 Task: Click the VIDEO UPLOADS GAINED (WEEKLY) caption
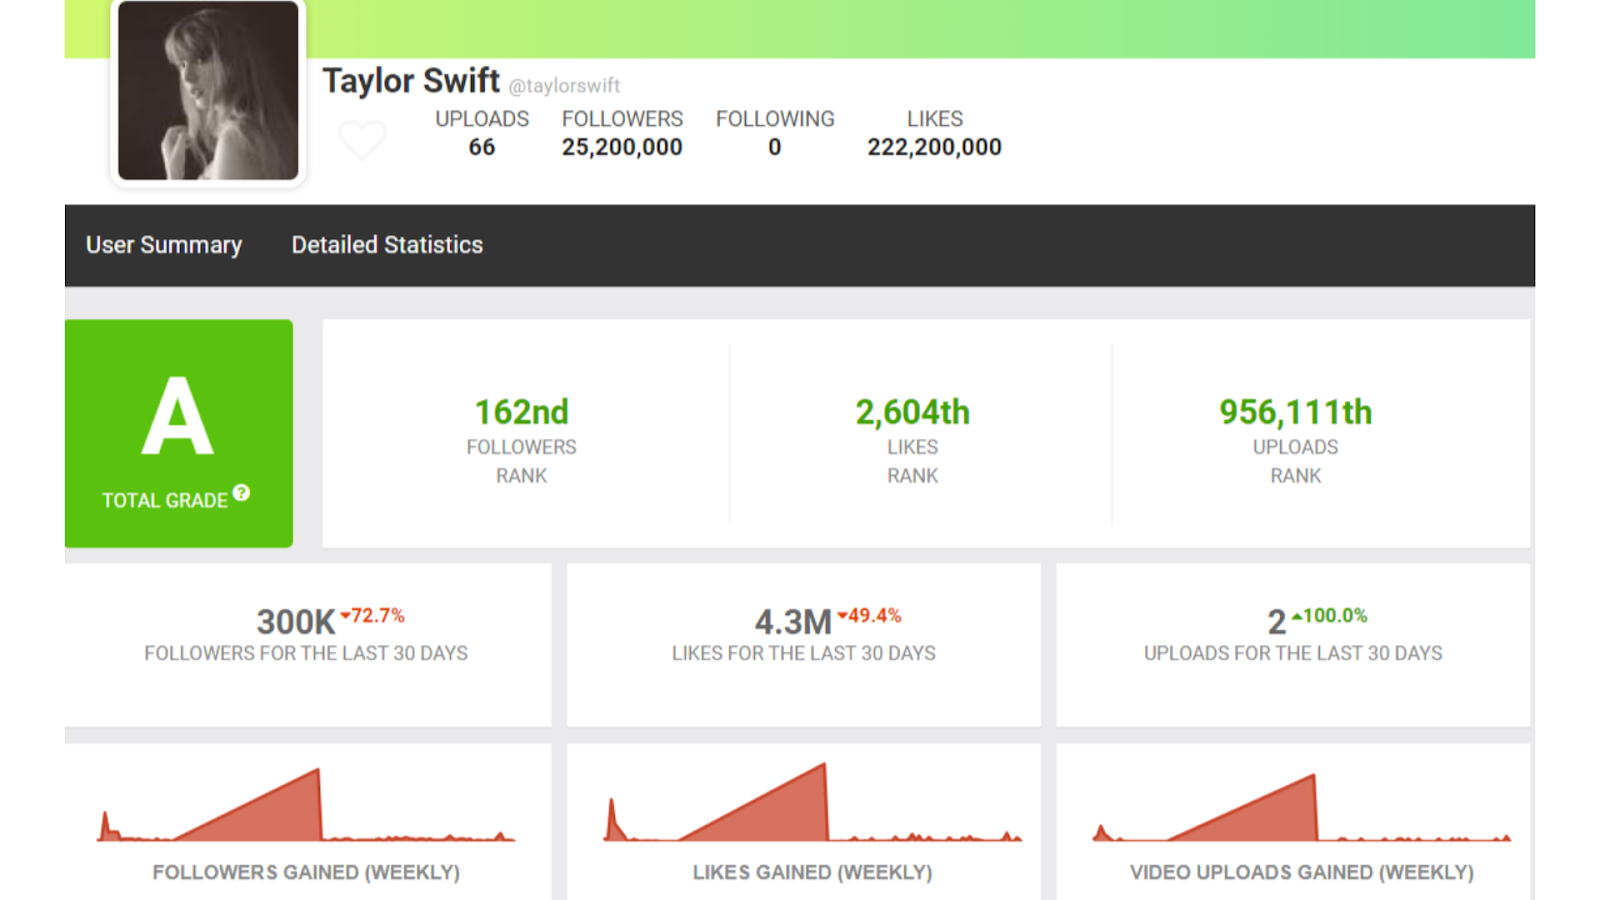coord(1301,873)
